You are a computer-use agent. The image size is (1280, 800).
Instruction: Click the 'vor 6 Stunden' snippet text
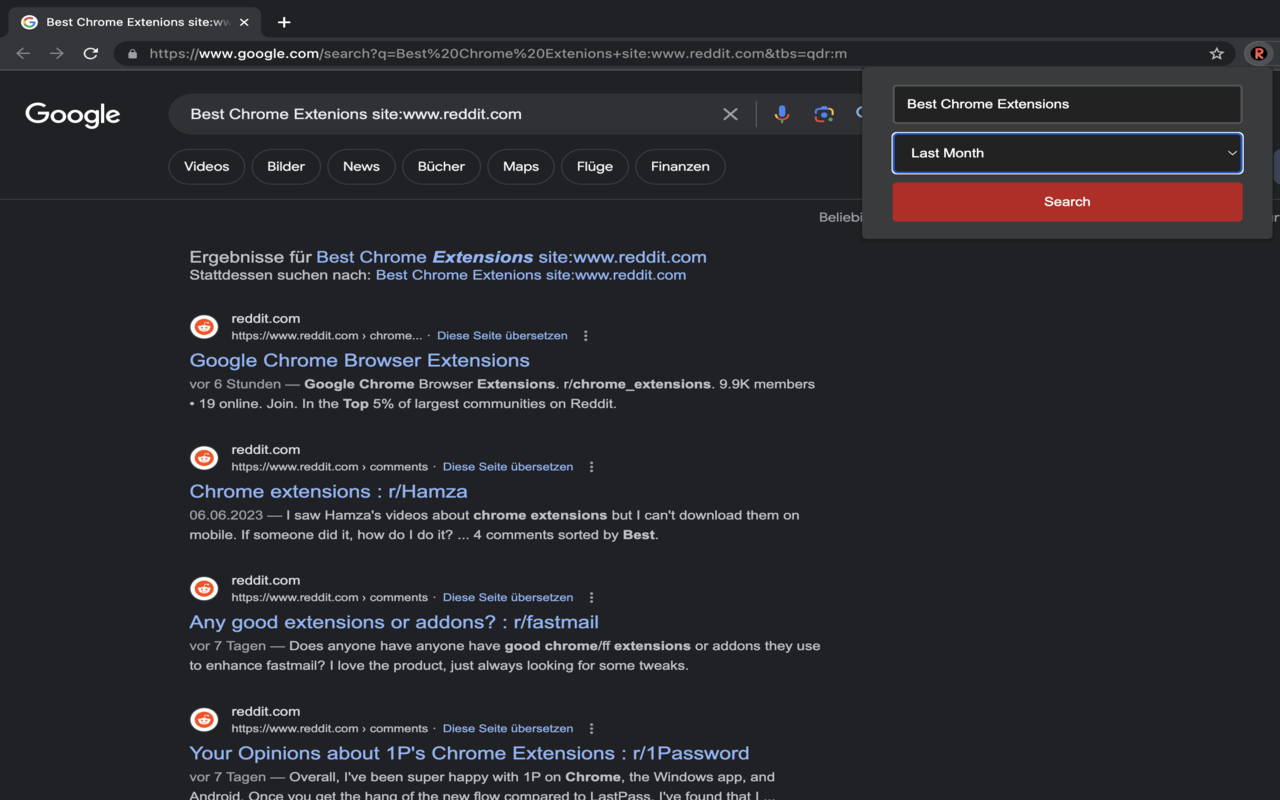tap(235, 384)
